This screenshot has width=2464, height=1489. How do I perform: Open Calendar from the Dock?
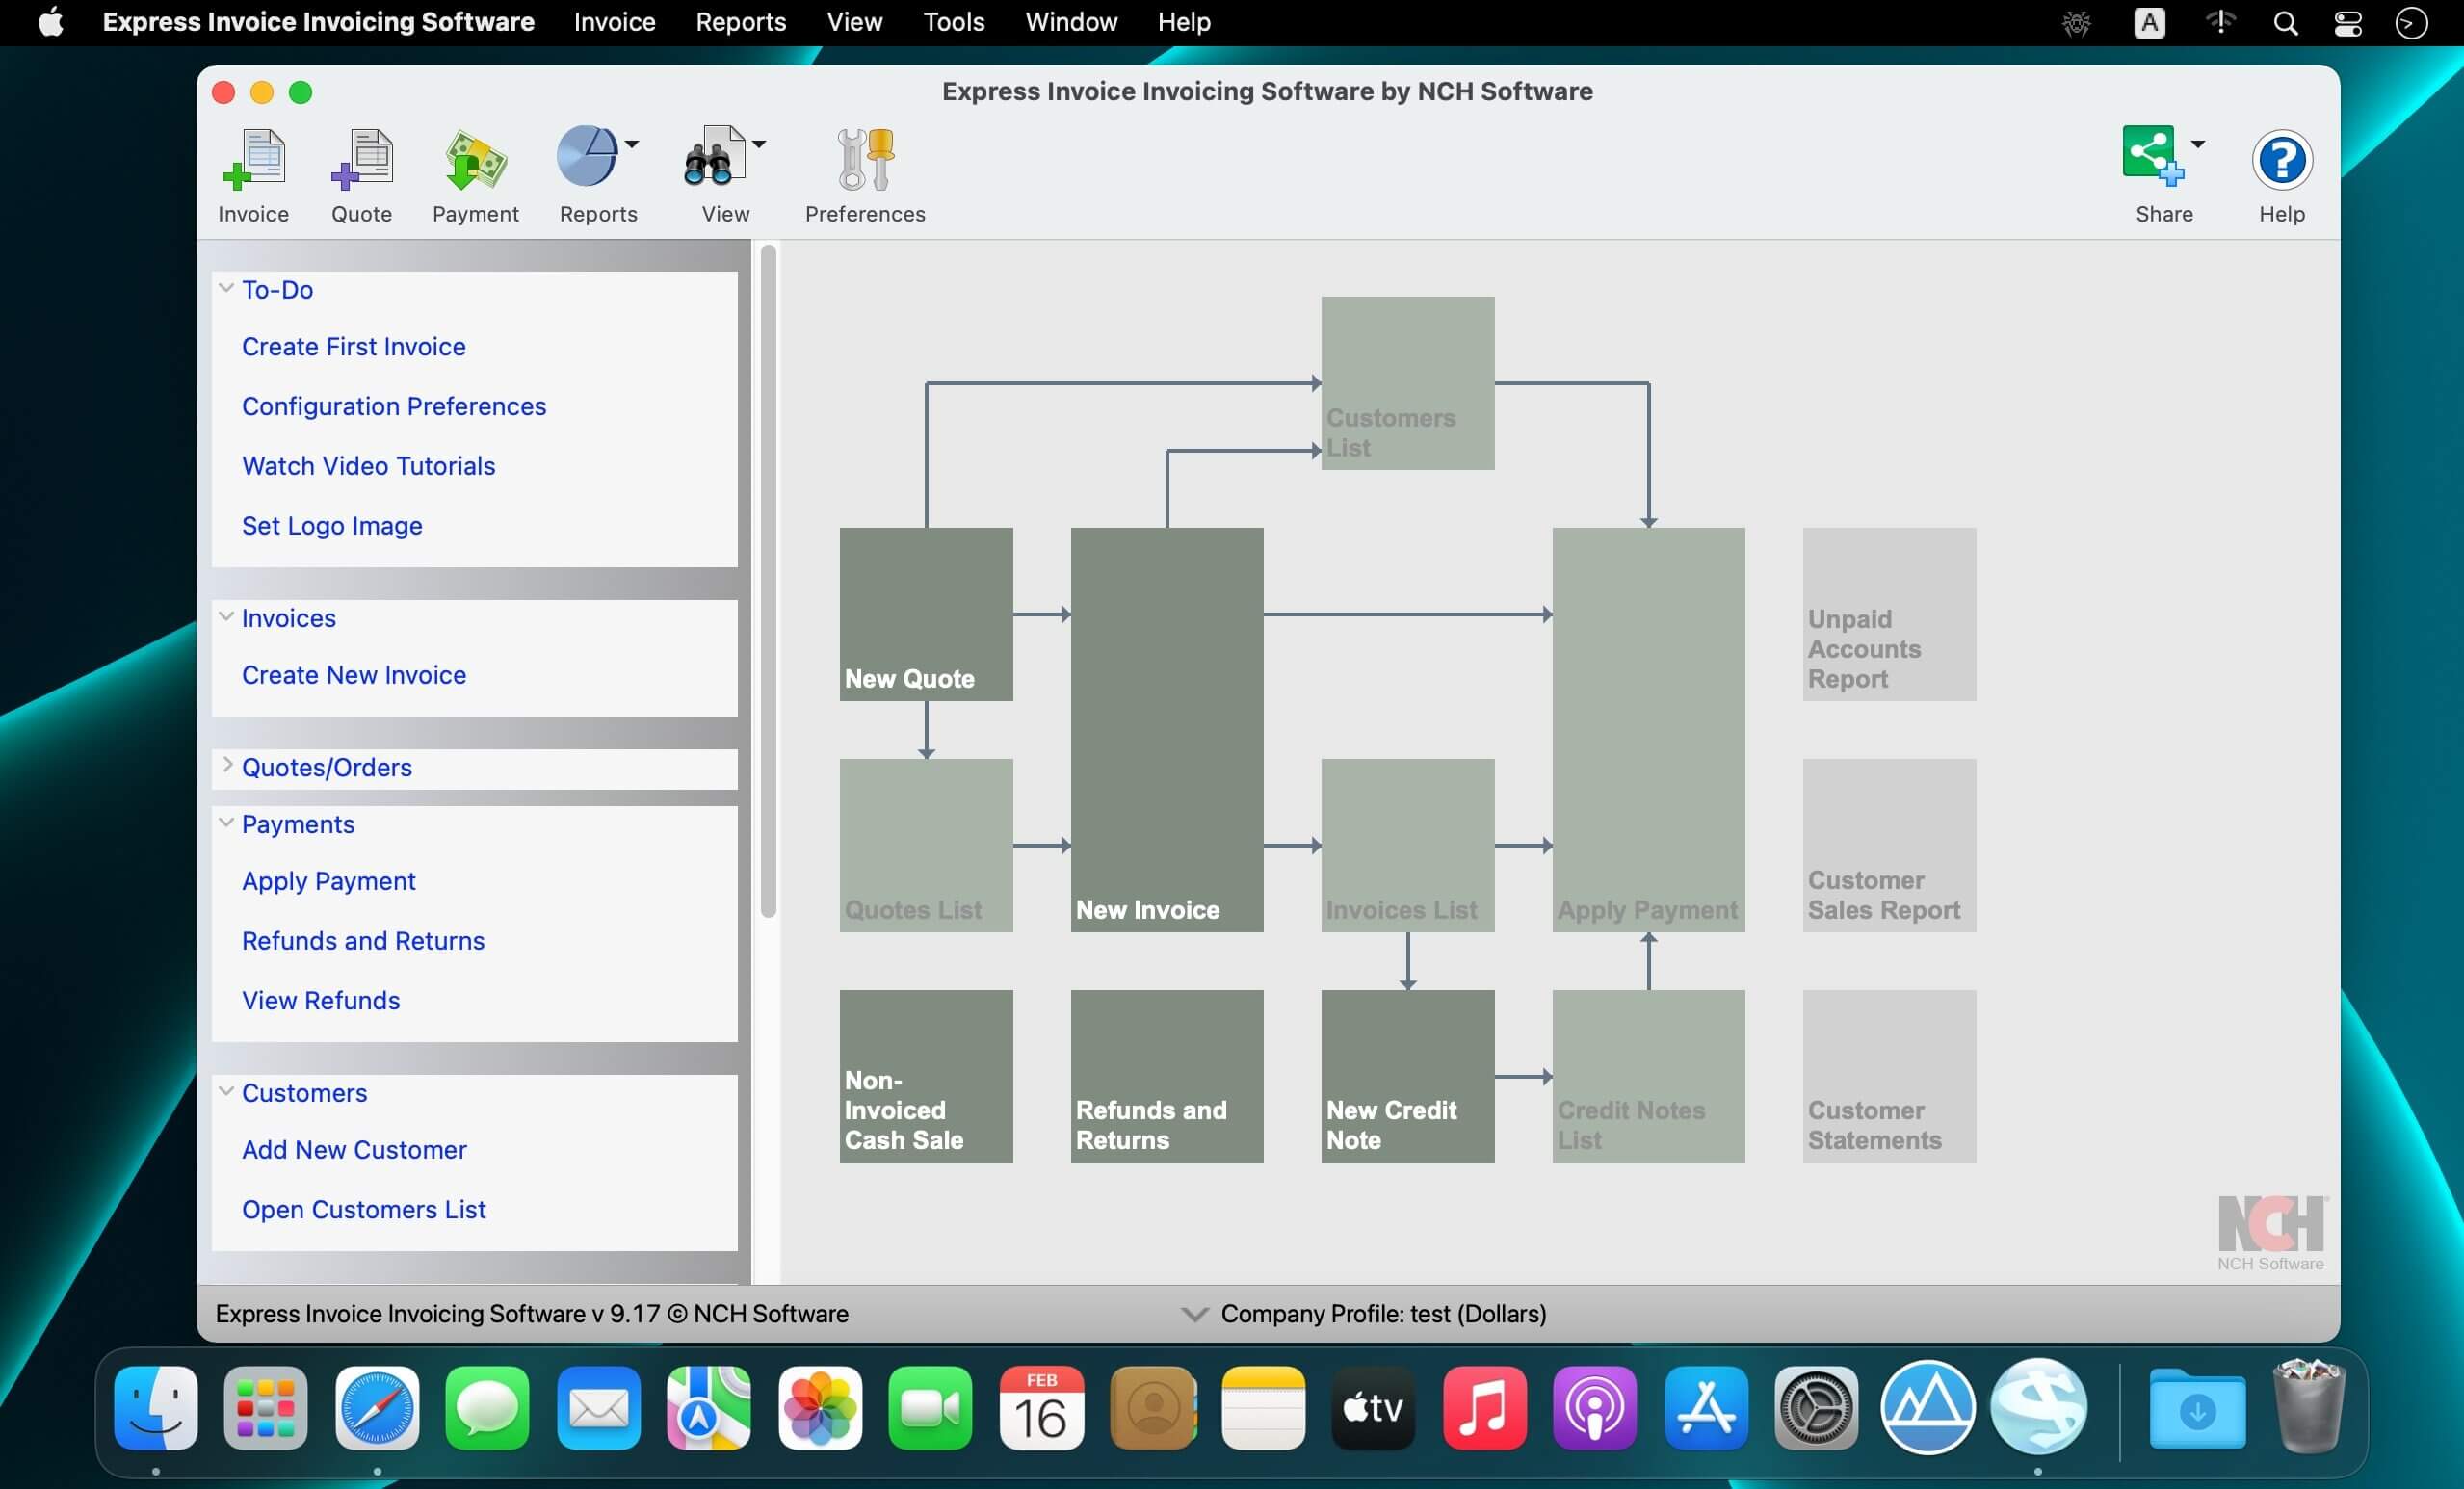[1041, 1408]
